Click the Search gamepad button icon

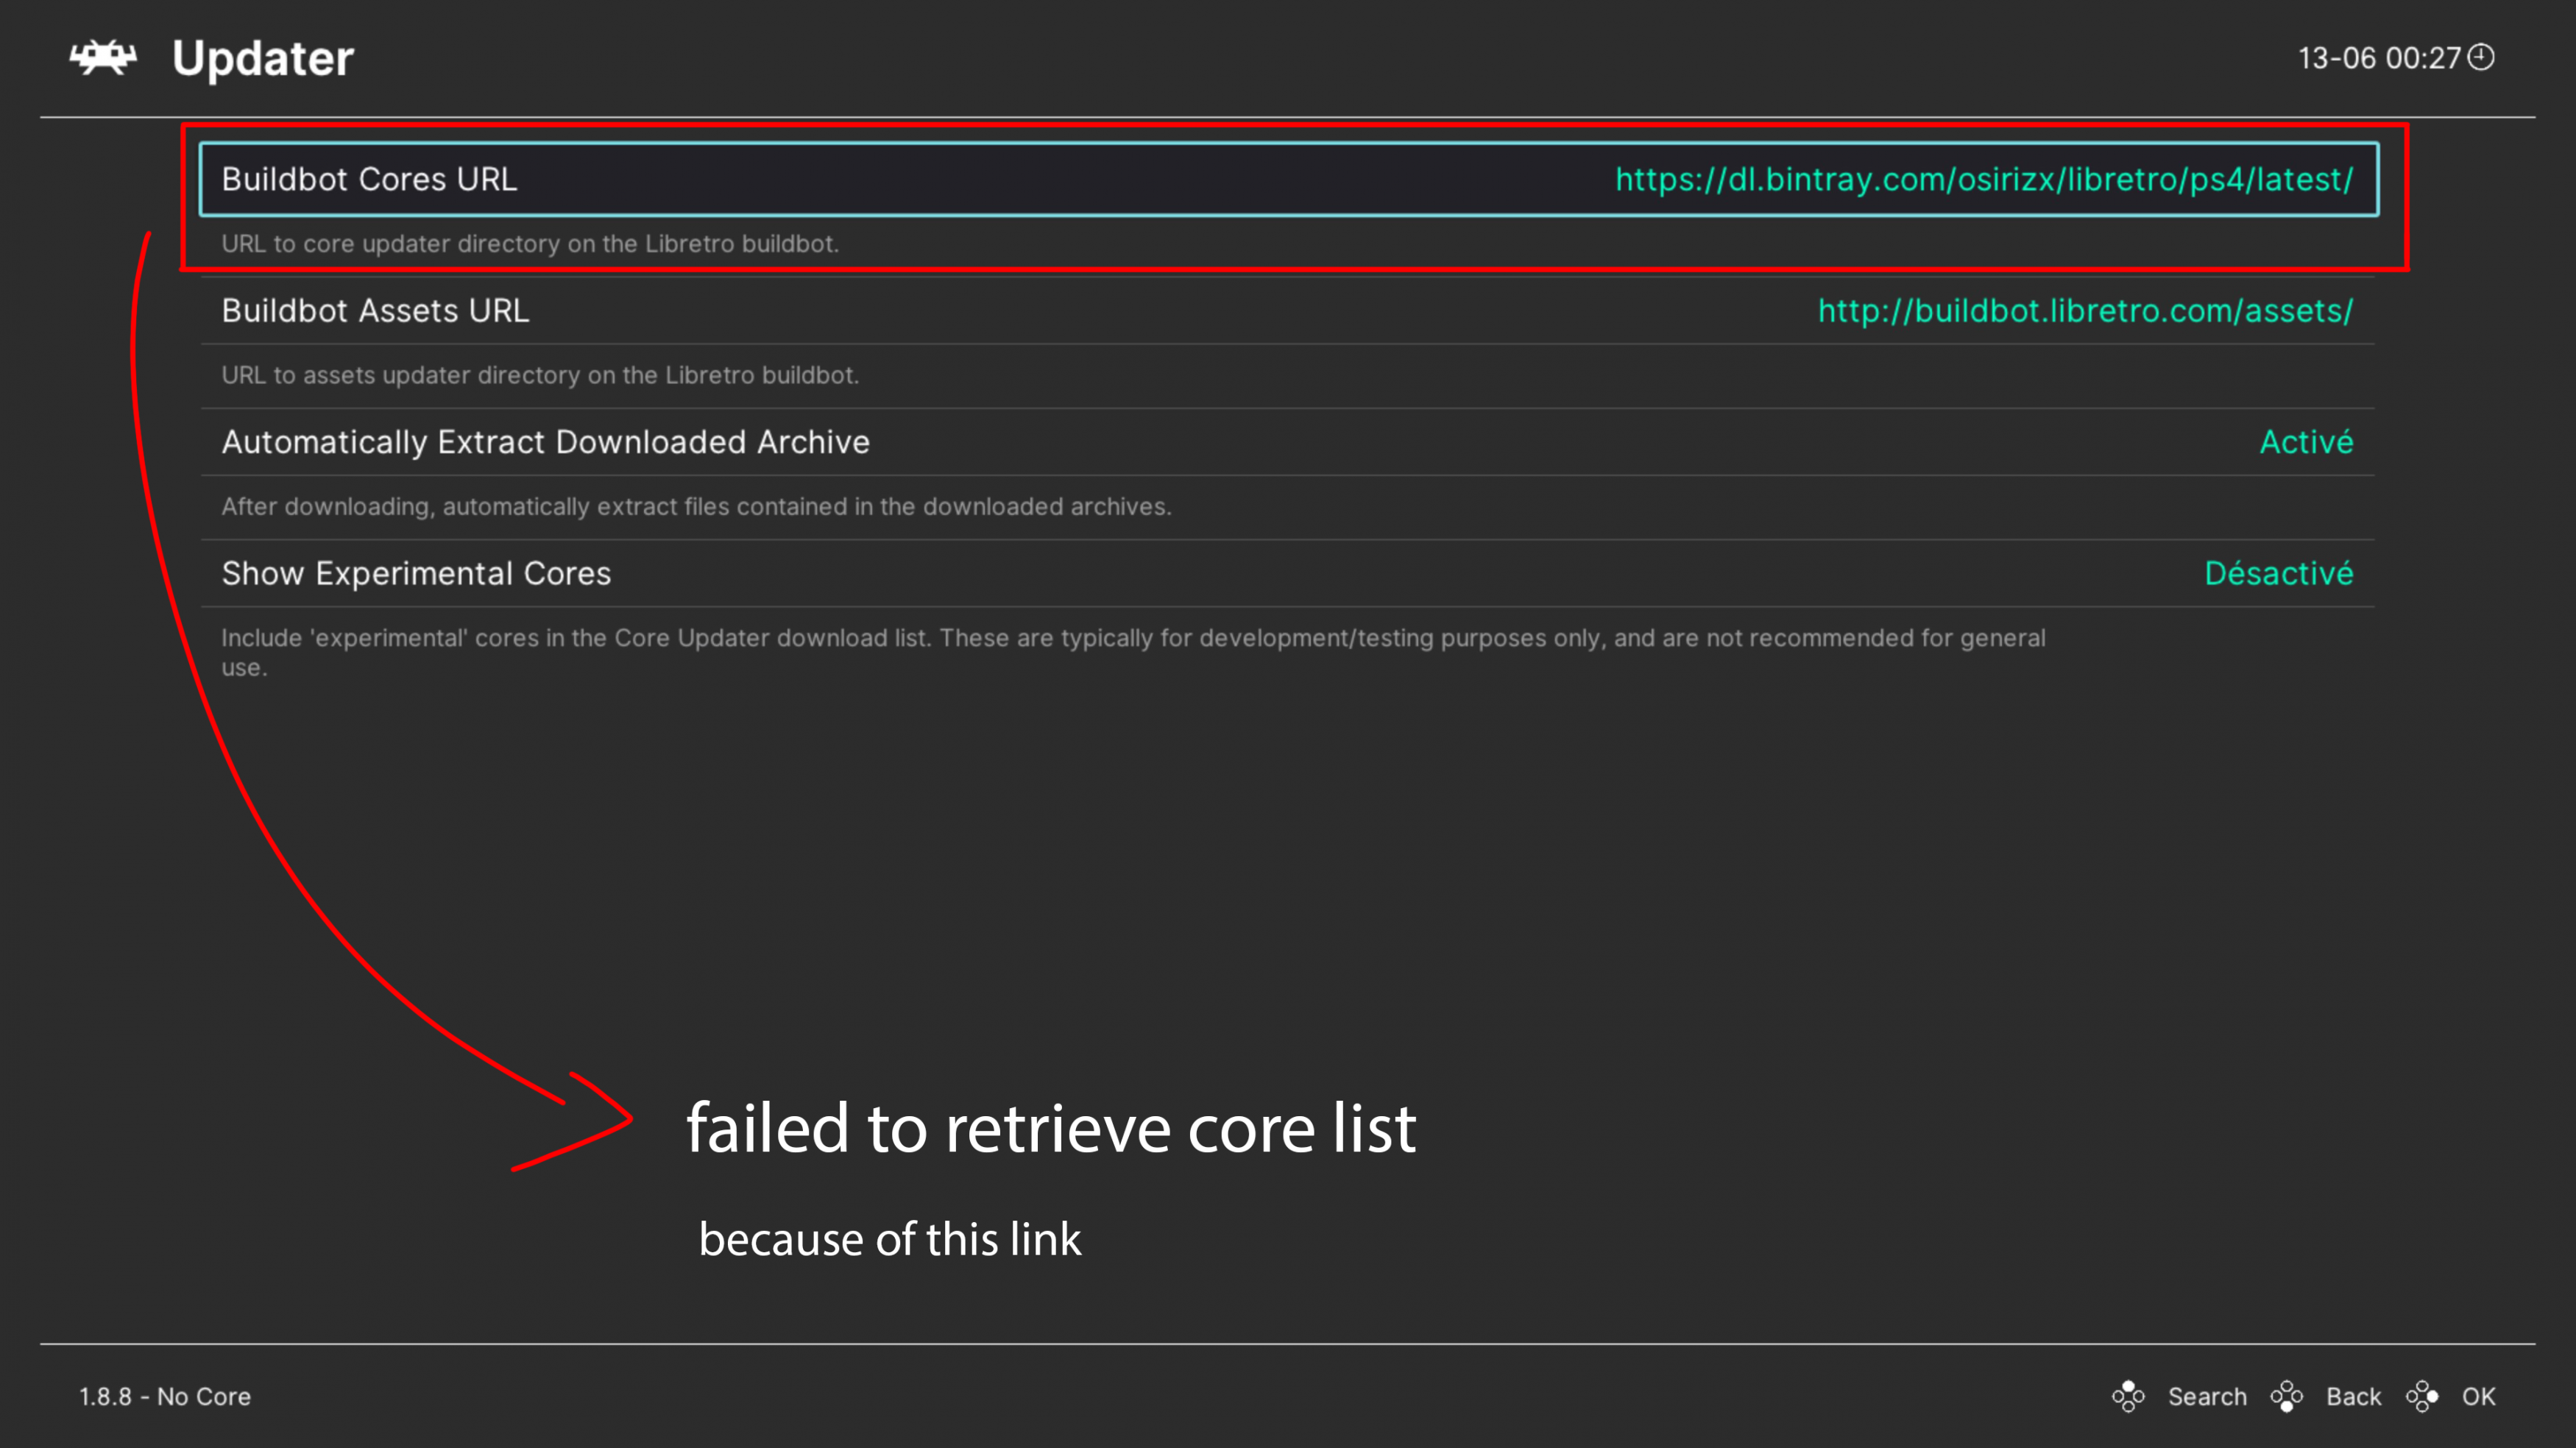(2128, 1396)
